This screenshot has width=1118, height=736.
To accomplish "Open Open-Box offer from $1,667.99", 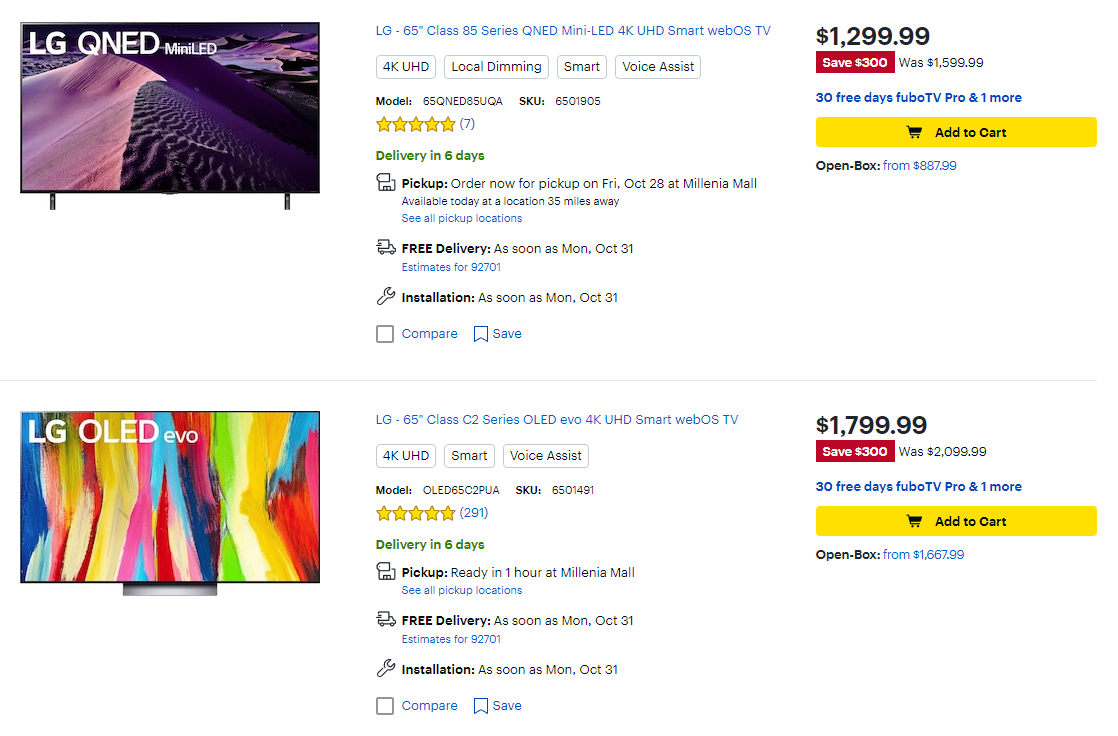I will pos(924,555).
